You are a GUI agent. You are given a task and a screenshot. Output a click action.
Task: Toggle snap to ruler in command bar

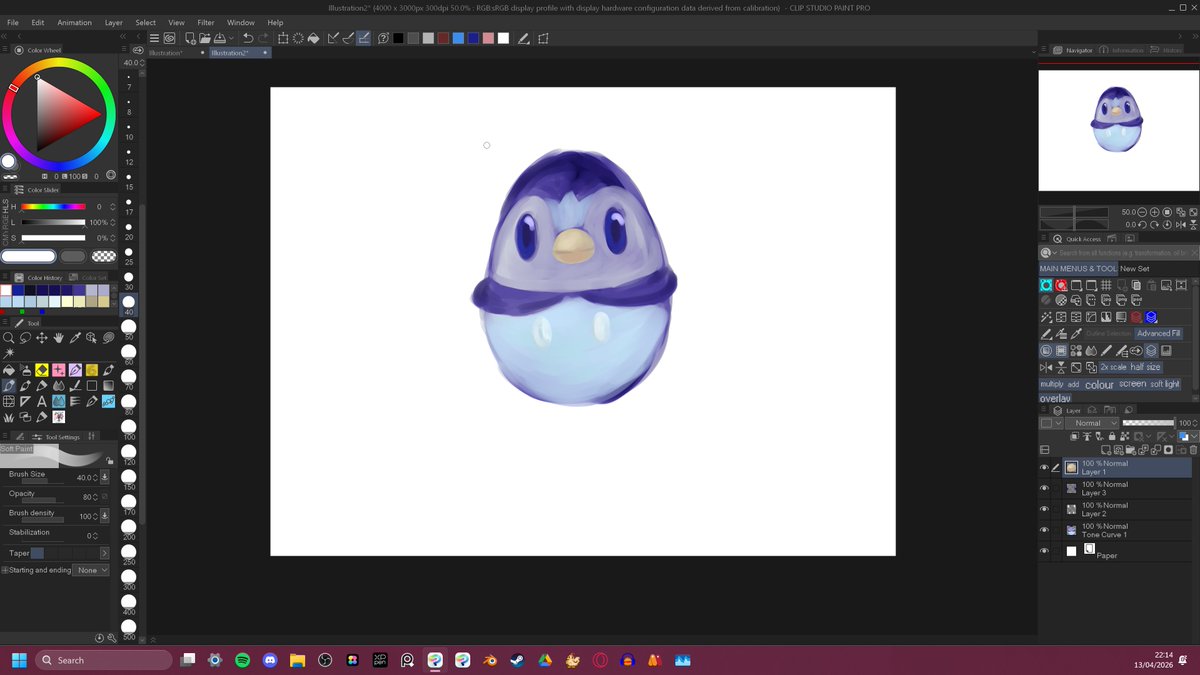(x=334, y=39)
